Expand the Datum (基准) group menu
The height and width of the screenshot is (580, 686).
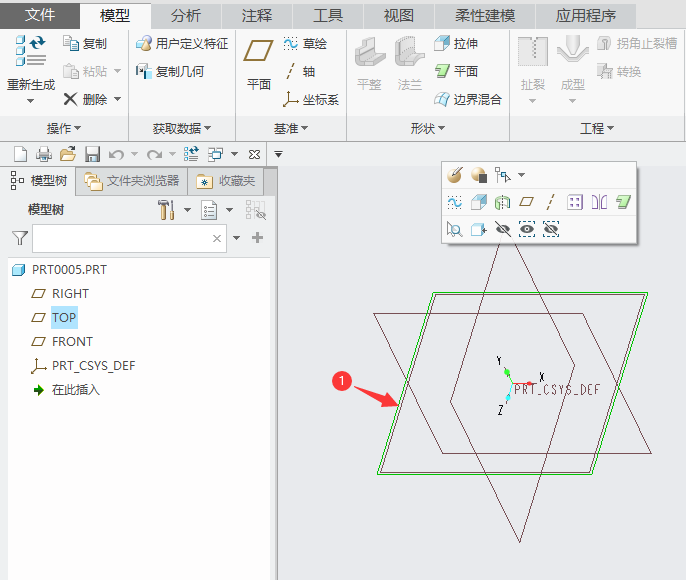(x=291, y=128)
